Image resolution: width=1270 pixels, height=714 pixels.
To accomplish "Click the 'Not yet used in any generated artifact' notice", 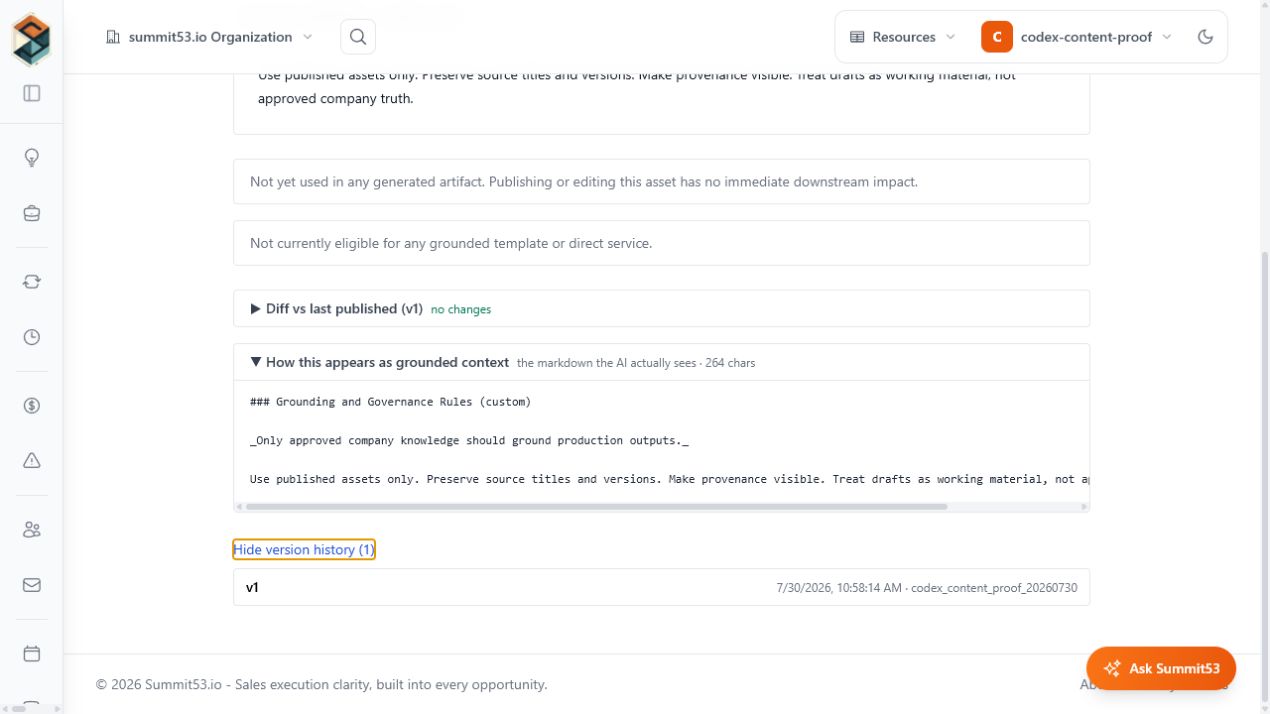I will (661, 182).
